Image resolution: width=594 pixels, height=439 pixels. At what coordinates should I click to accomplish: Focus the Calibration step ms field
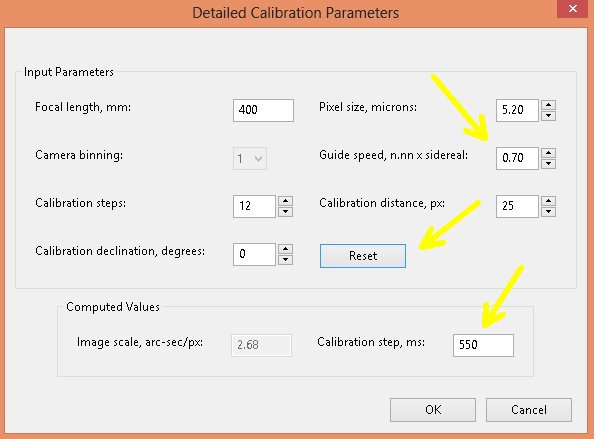tap(483, 345)
